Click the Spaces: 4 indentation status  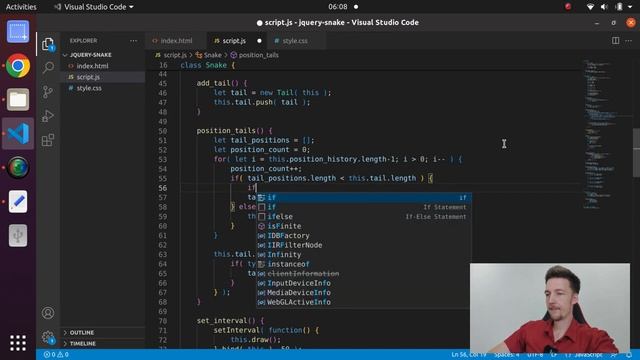507,355
